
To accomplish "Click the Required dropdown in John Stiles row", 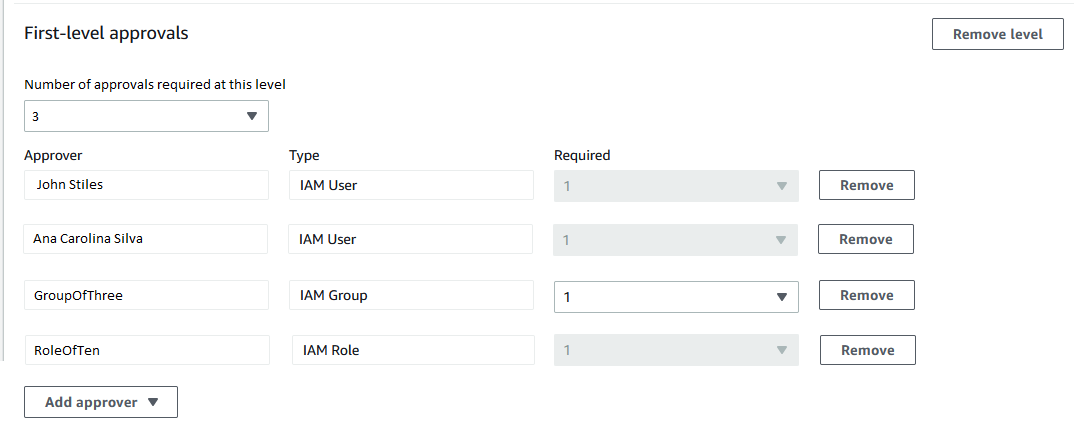I will (676, 186).
